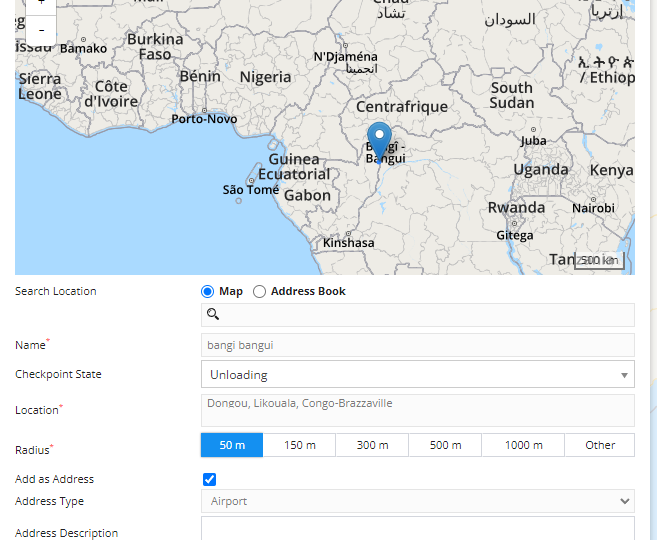Click the Other radius button
Viewport: 657px width, 540px height.
(600, 445)
